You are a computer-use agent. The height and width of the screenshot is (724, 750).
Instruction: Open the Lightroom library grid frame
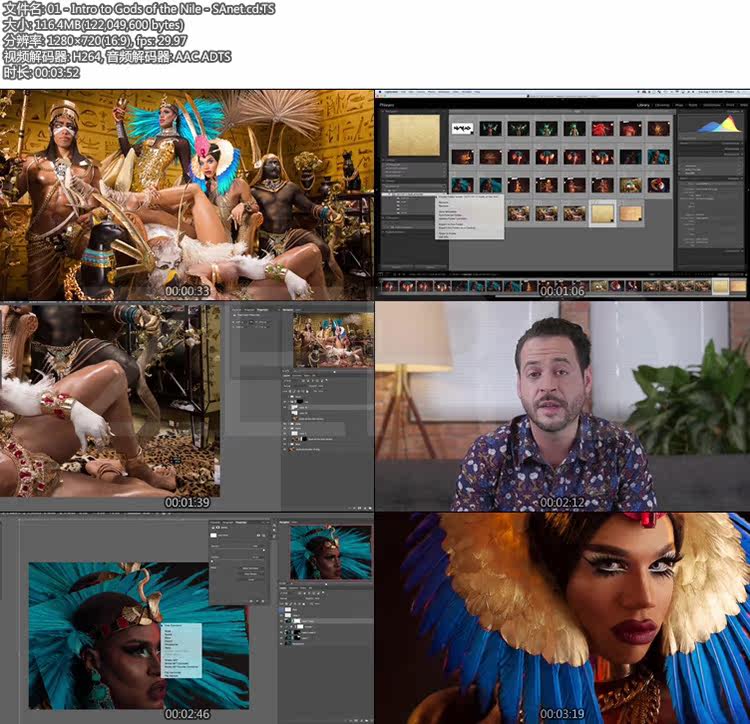(x=562, y=195)
